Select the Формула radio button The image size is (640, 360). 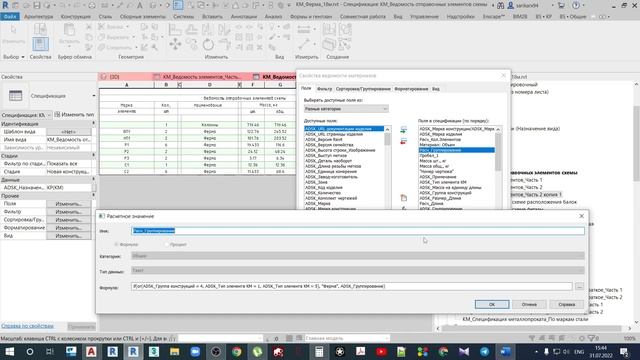pos(116,244)
